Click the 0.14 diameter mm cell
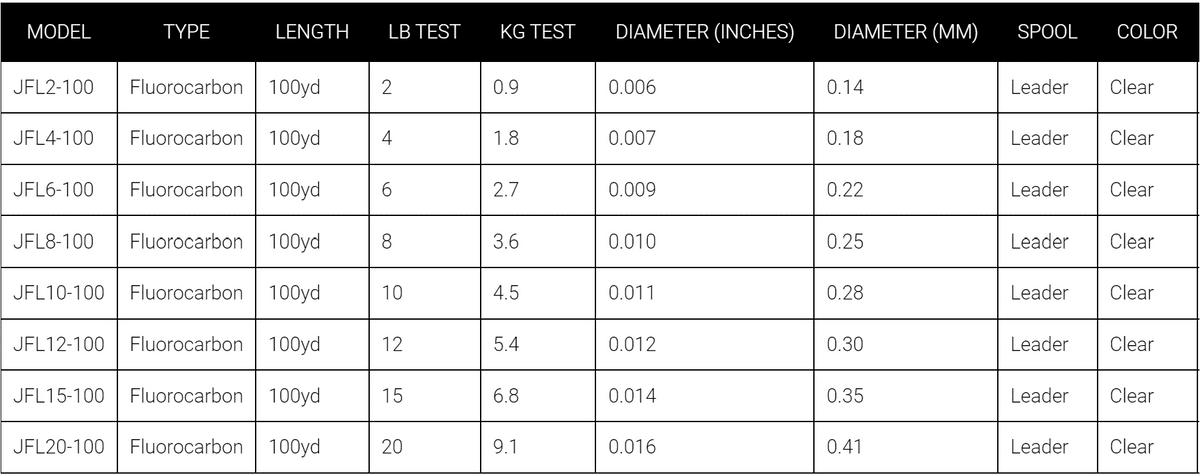This screenshot has width=1200, height=475. point(845,87)
